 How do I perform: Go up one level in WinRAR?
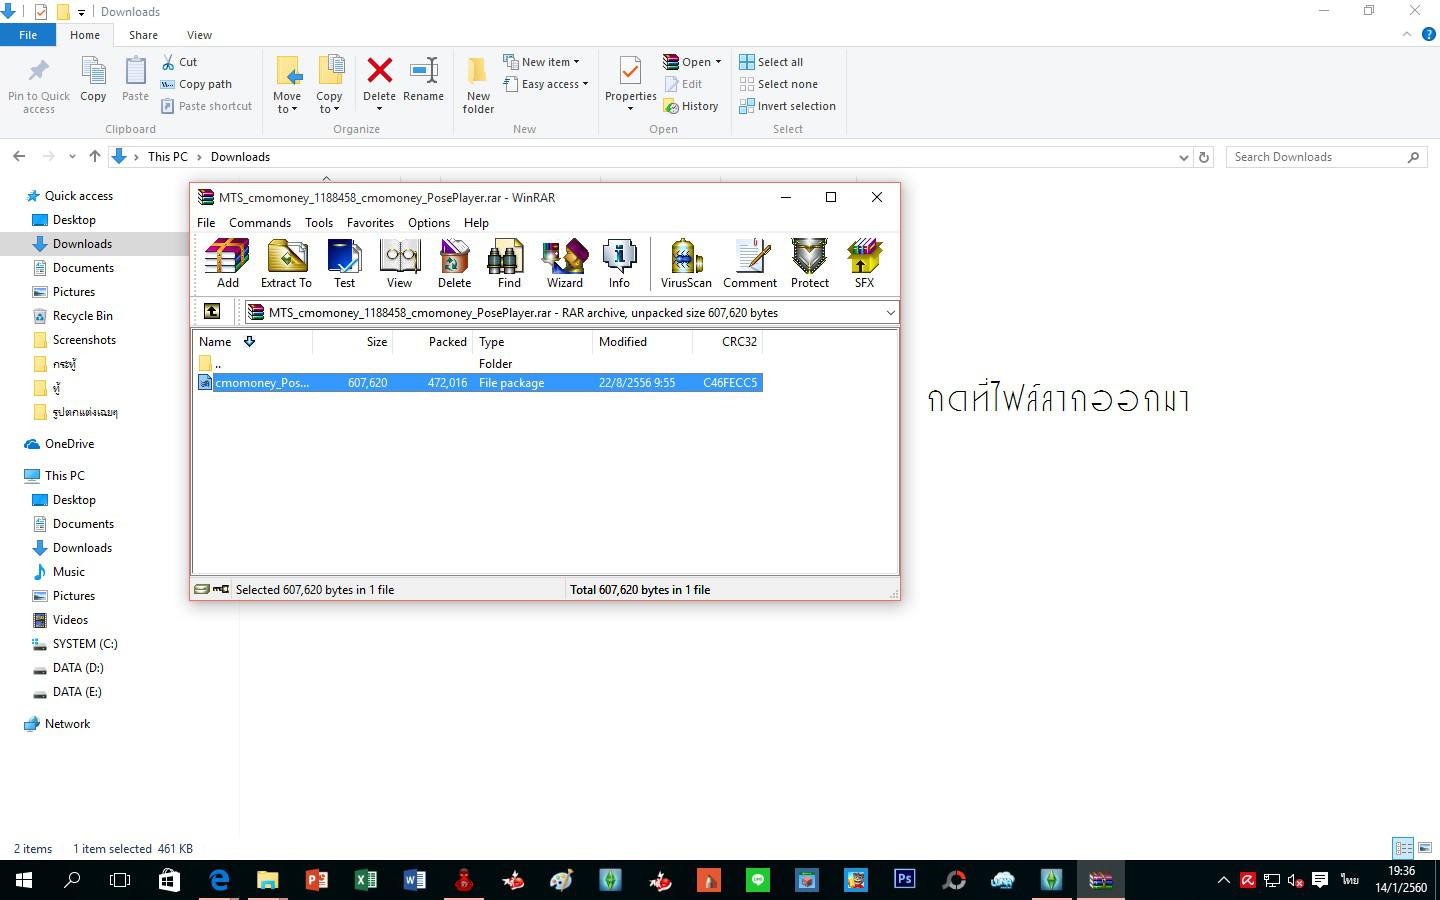(x=212, y=312)
